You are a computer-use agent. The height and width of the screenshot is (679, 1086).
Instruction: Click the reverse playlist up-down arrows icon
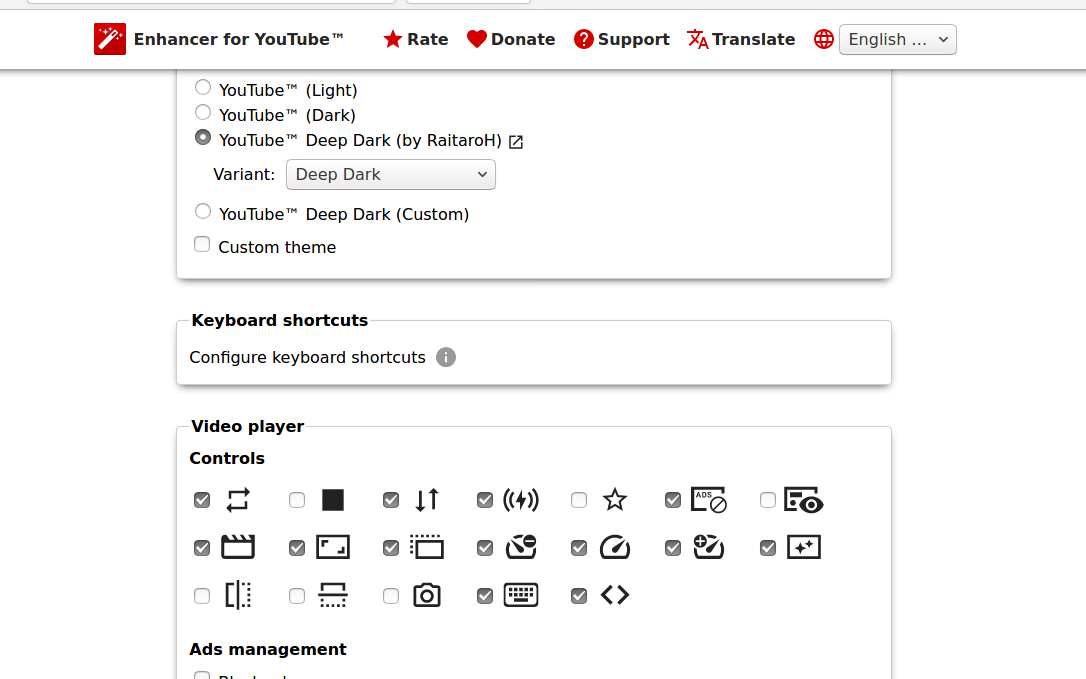tap(427, 500)
